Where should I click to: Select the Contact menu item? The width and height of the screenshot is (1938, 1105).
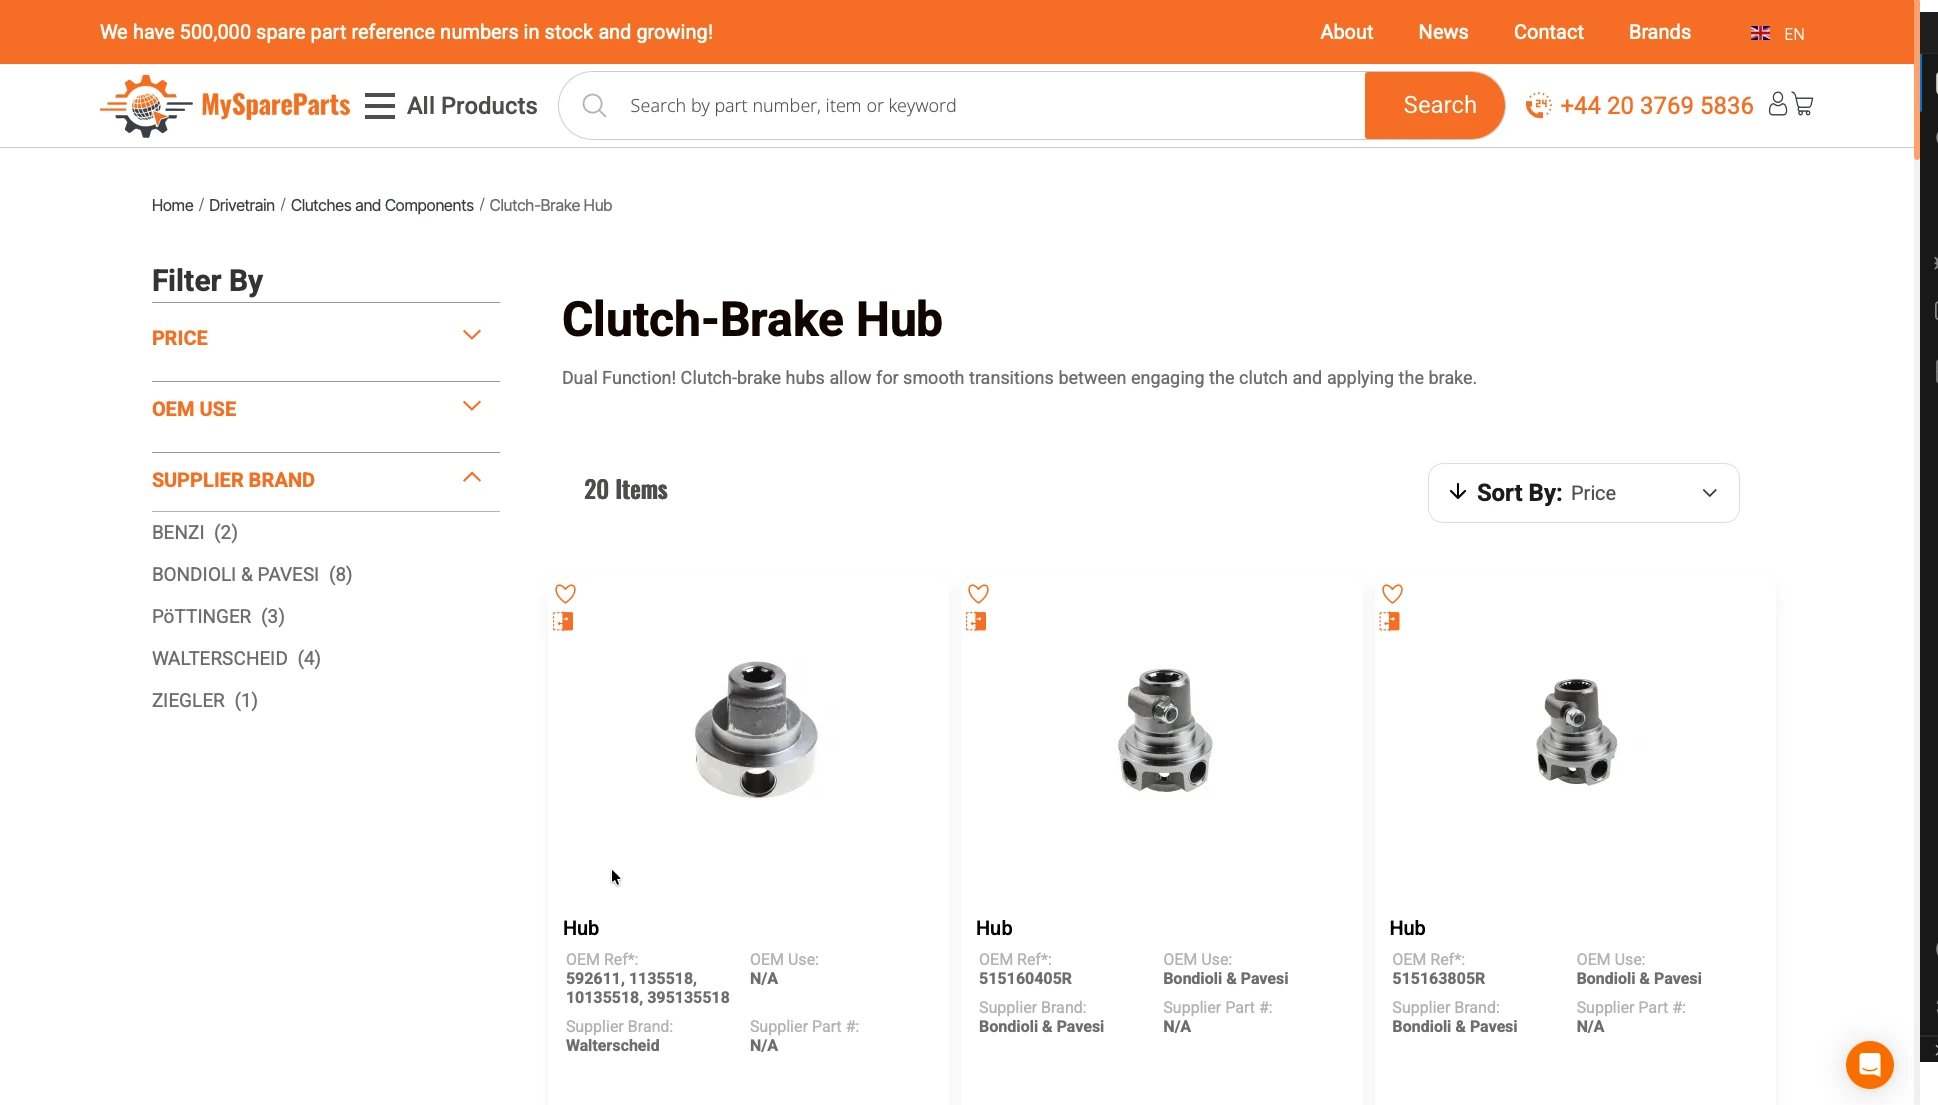point(1548,32)
